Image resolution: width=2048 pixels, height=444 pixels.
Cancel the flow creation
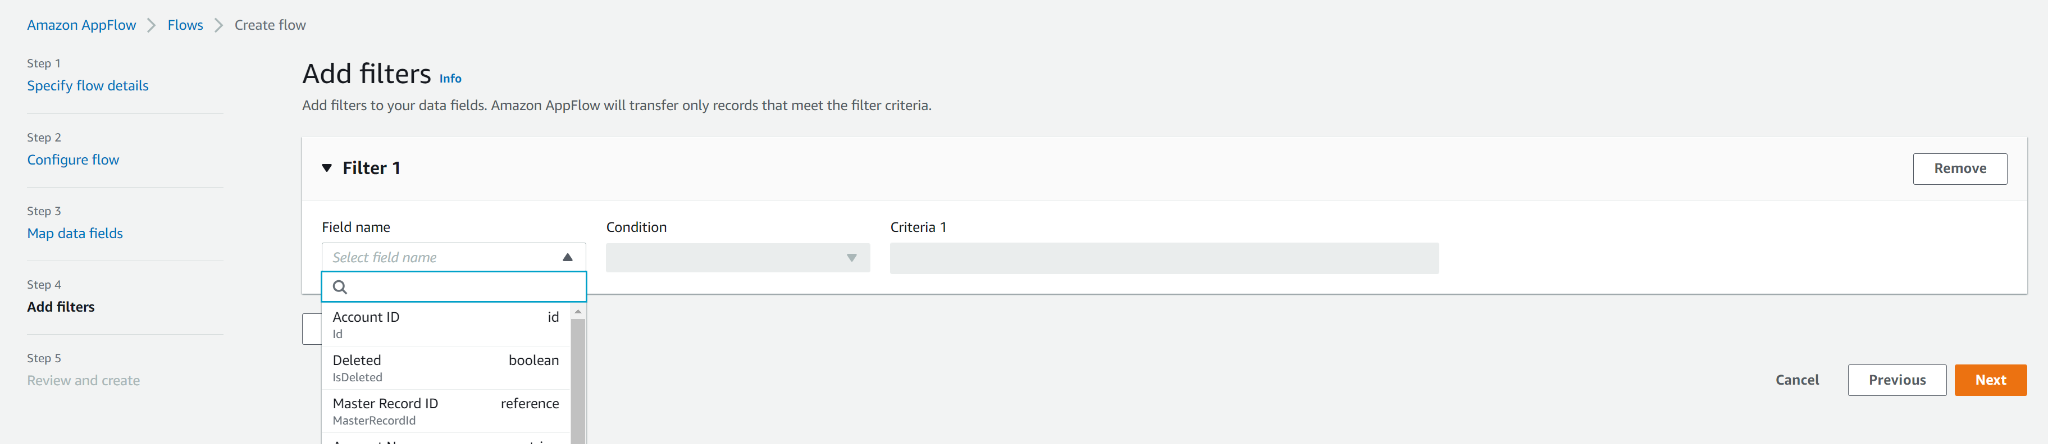point(1797,380)
